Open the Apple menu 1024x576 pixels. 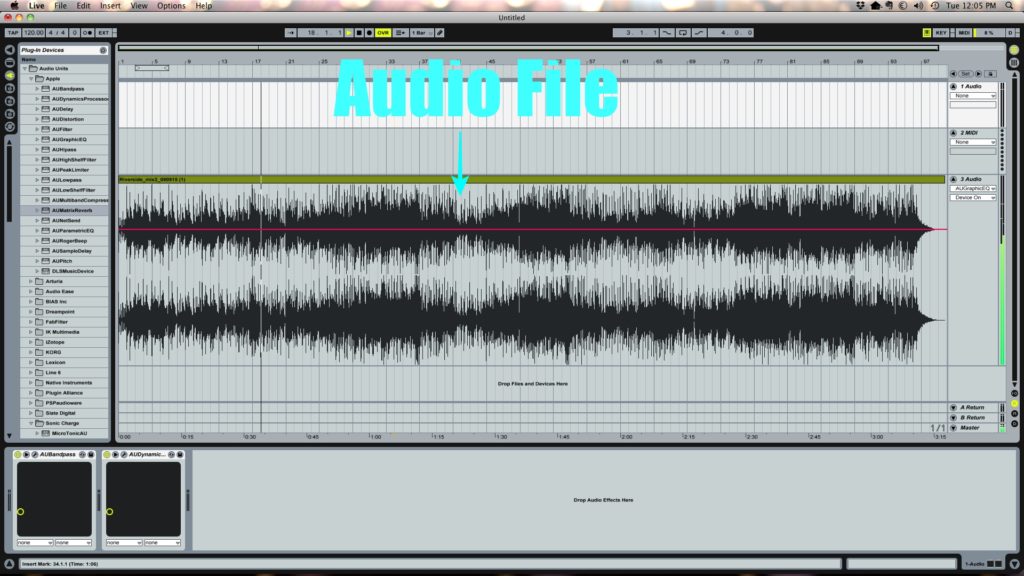[14, 5]
